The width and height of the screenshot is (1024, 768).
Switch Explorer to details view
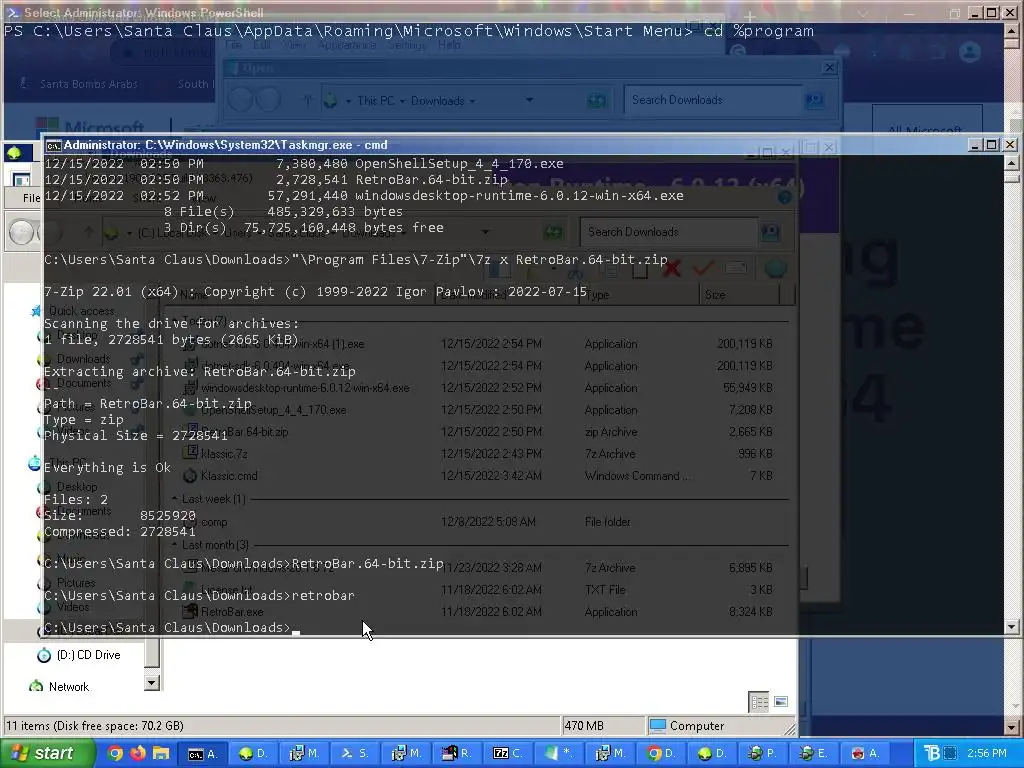click(759, 701)
